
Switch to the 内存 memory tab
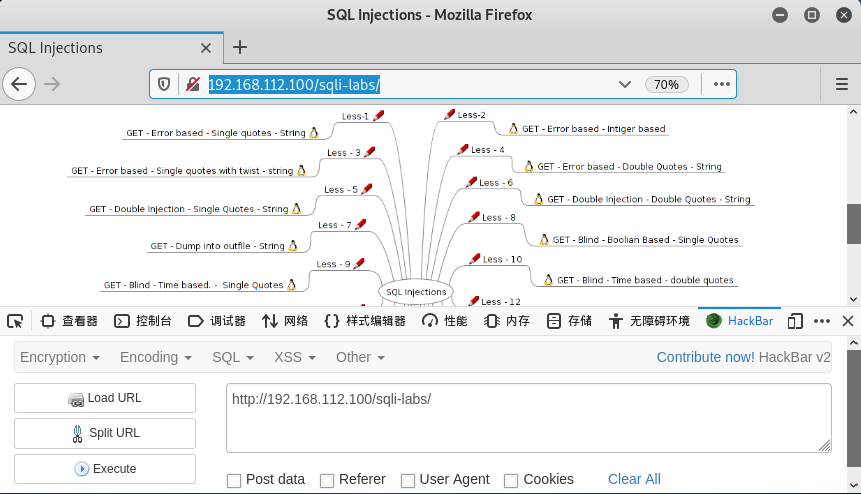point(507,321)
